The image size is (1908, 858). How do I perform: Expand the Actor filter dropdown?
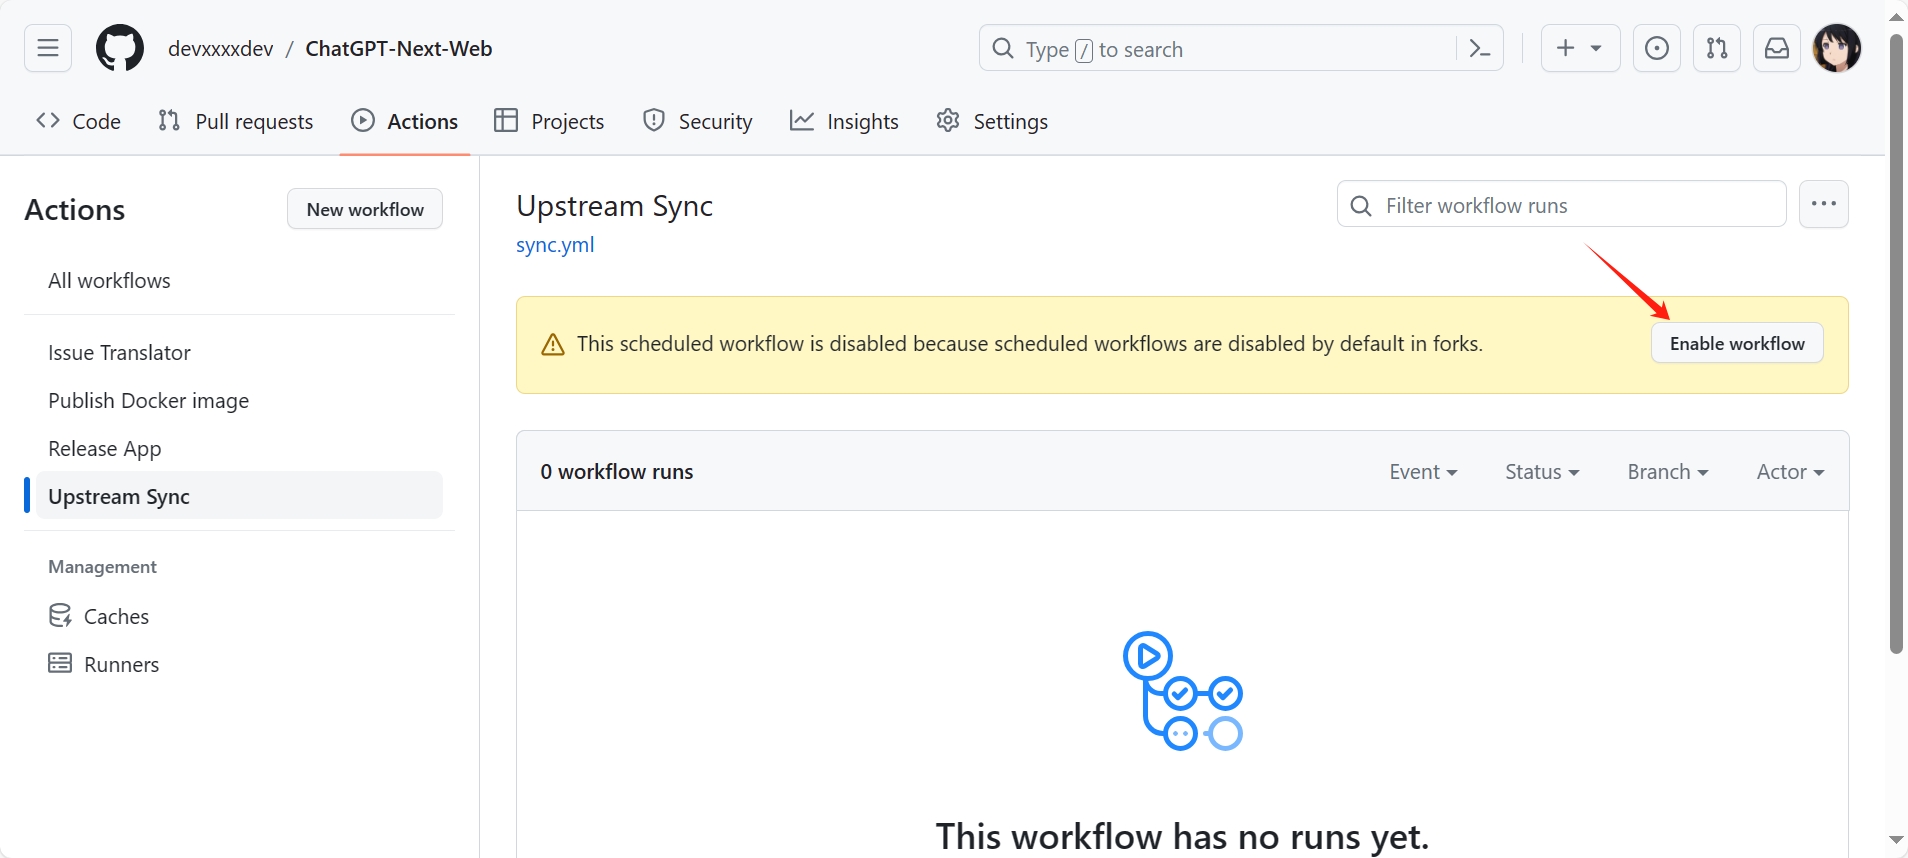point(1790,471)
